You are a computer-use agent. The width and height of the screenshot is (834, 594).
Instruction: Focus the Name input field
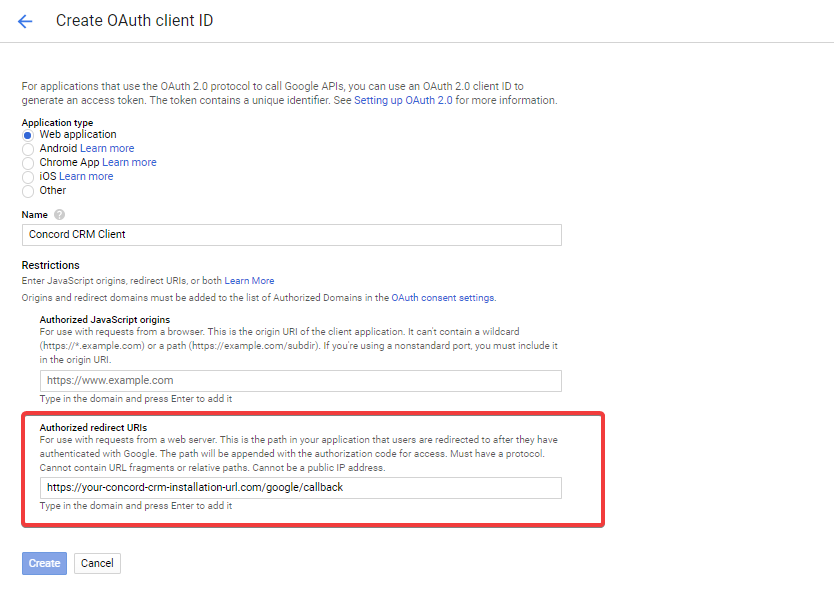tap(292, 234)
